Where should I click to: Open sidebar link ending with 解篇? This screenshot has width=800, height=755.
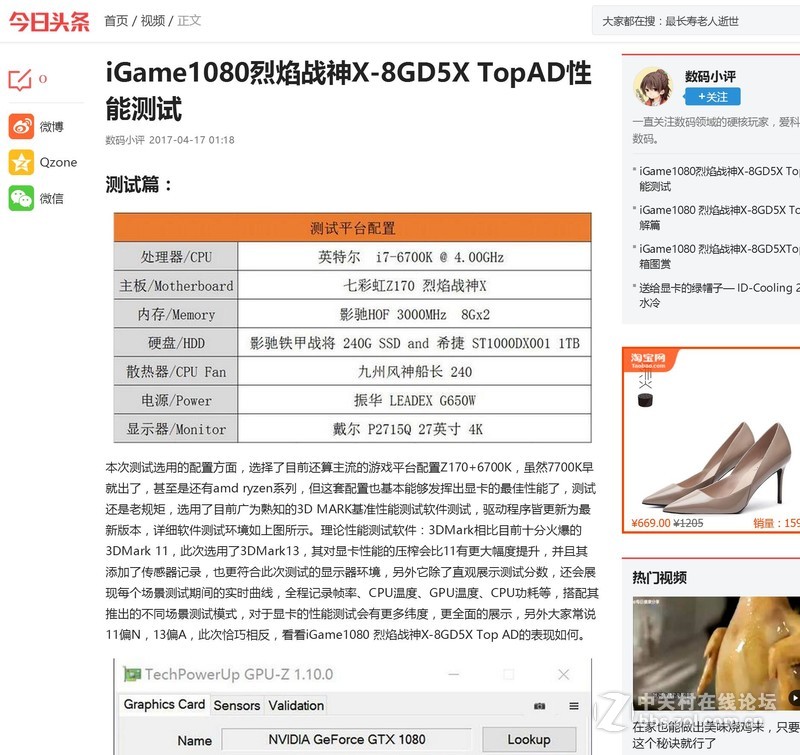[x=719, y=217]
